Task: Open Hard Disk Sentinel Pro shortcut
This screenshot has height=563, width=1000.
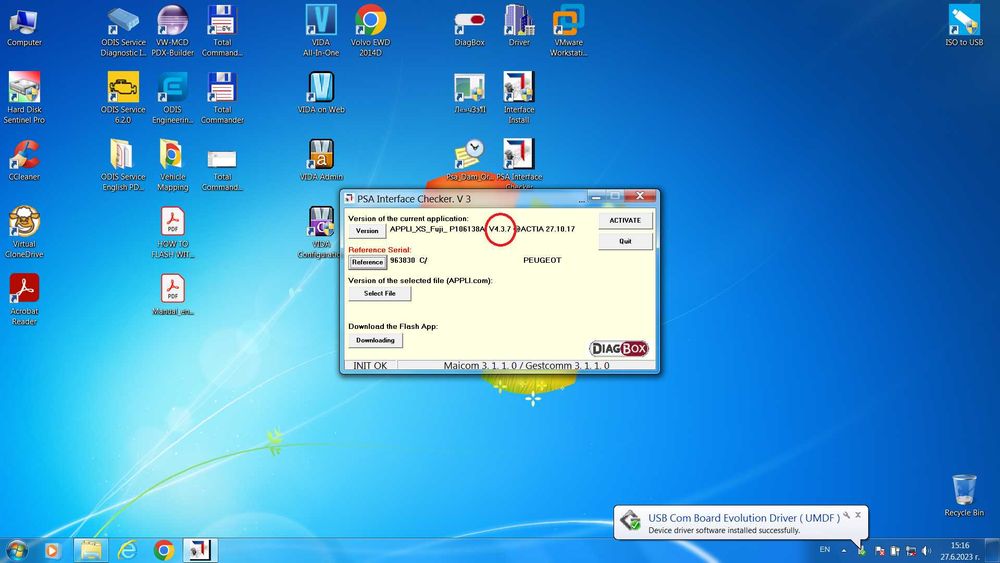Action: 24,98
